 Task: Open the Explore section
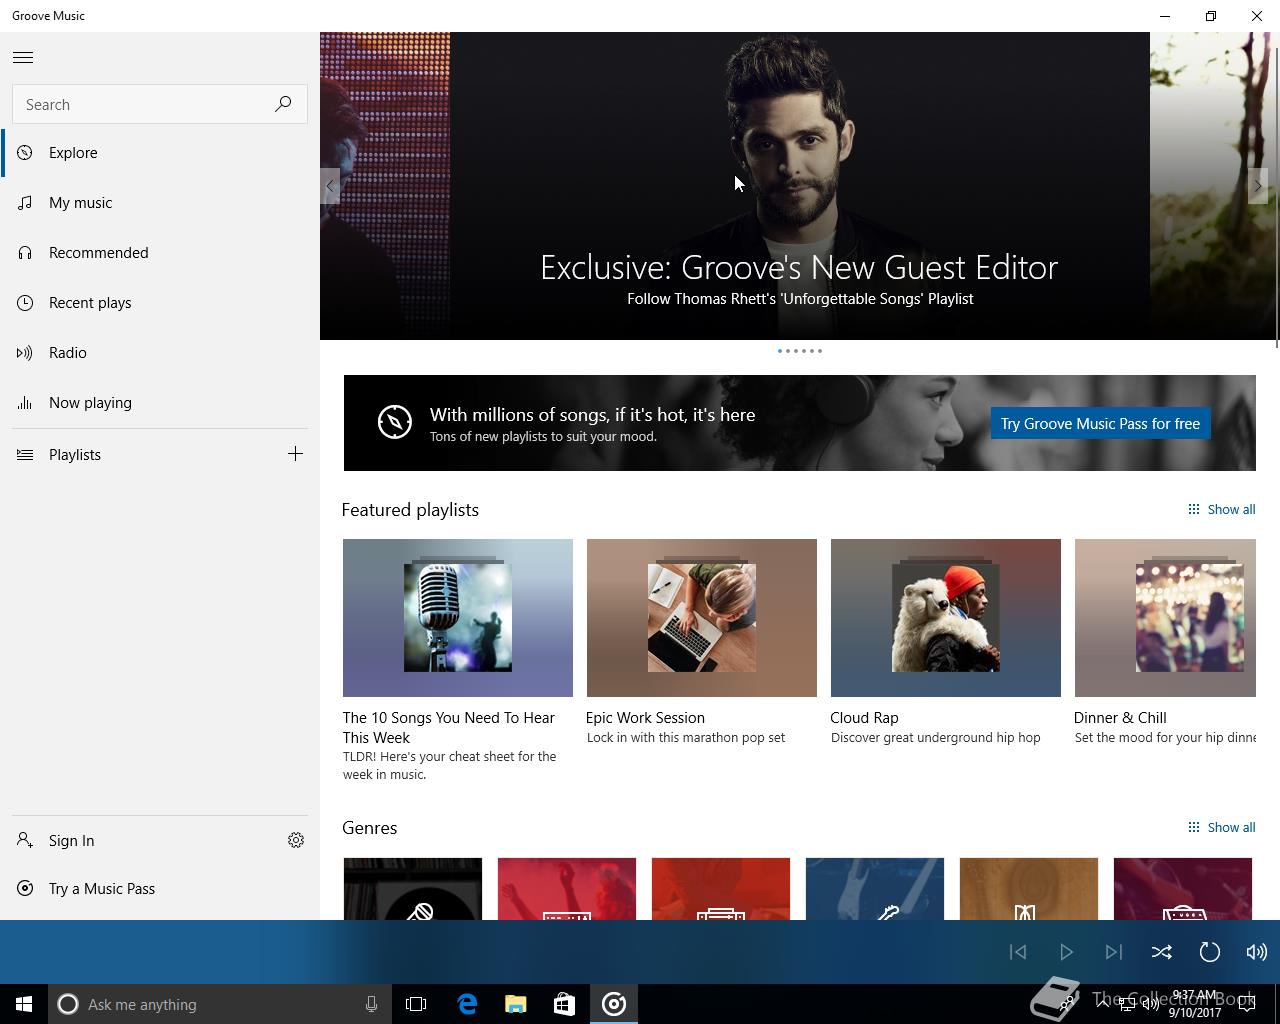click(x=160, y=153)
